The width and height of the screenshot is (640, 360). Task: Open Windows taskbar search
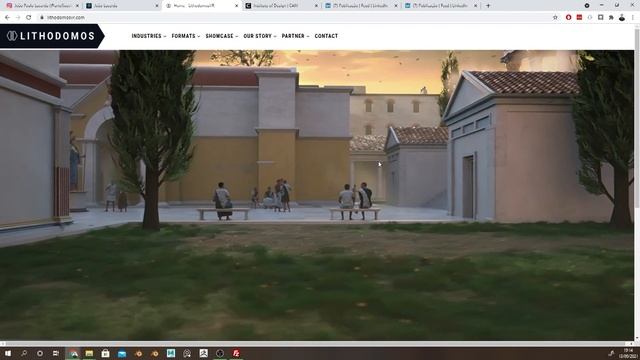pyautogui.click(x=24, y=353)
